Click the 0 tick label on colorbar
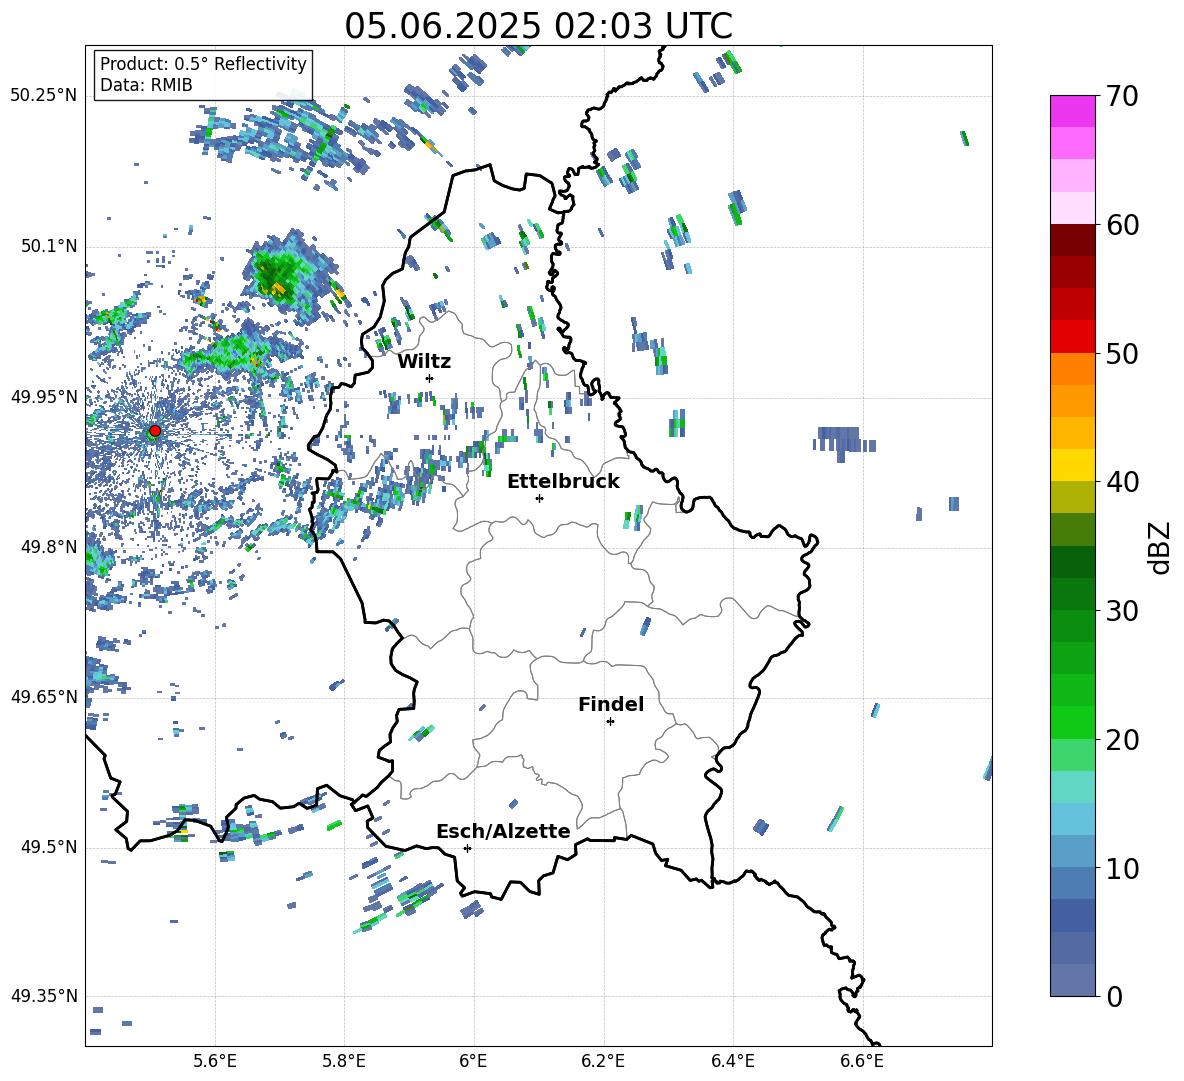Screen dimensions: 1184x1081 1114,997
